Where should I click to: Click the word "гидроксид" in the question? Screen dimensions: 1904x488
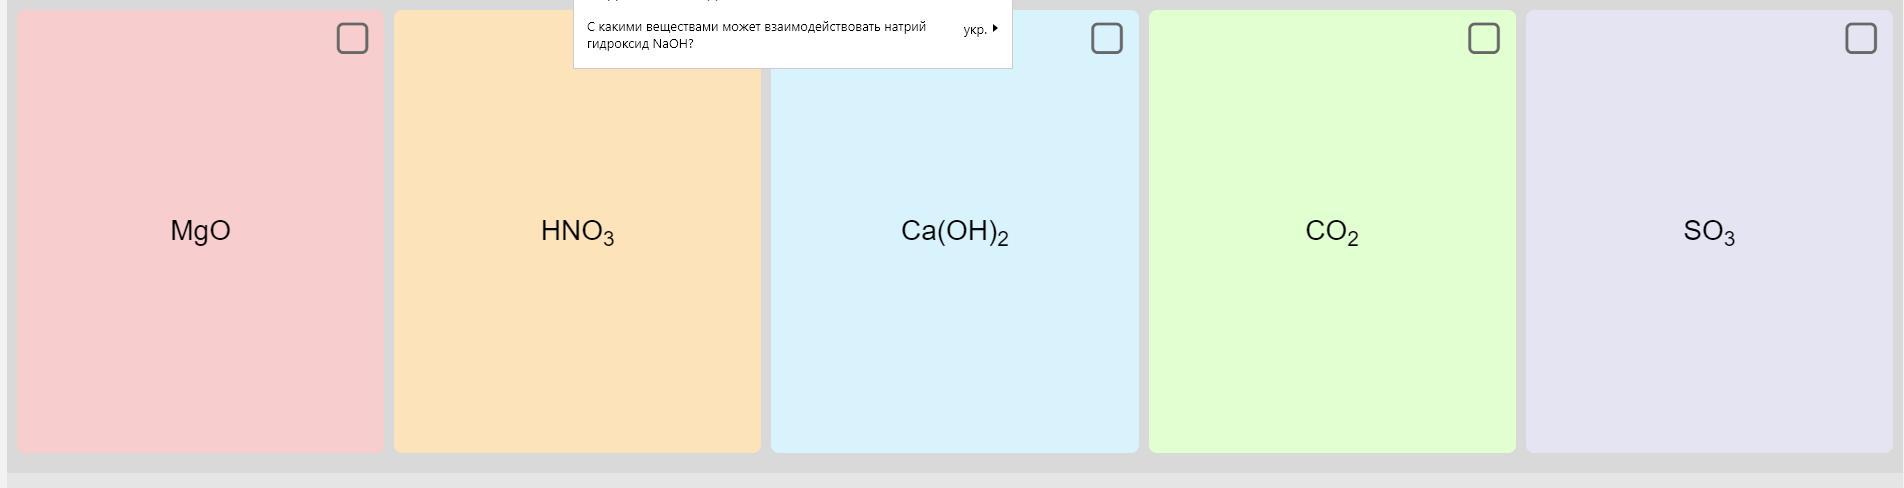(617, 44)
